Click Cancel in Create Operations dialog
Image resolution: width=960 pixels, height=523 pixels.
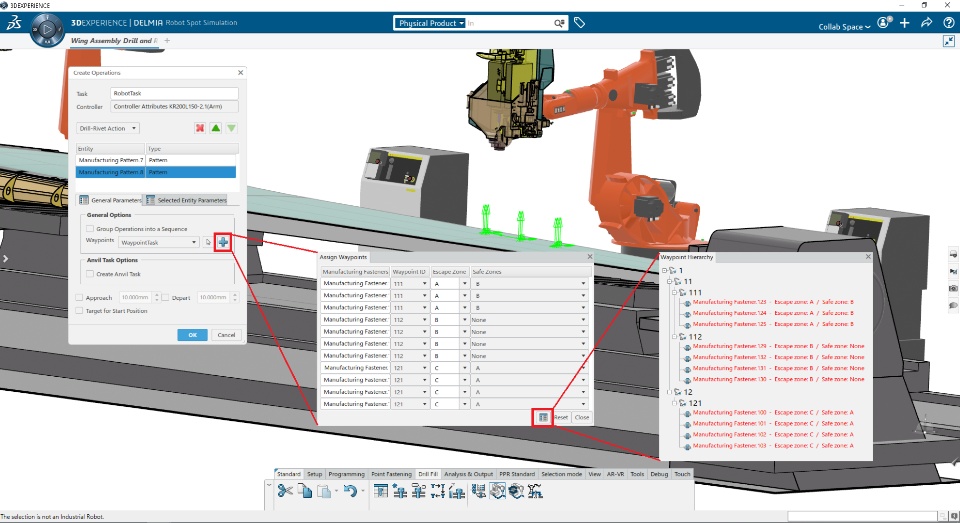point(227,335)
